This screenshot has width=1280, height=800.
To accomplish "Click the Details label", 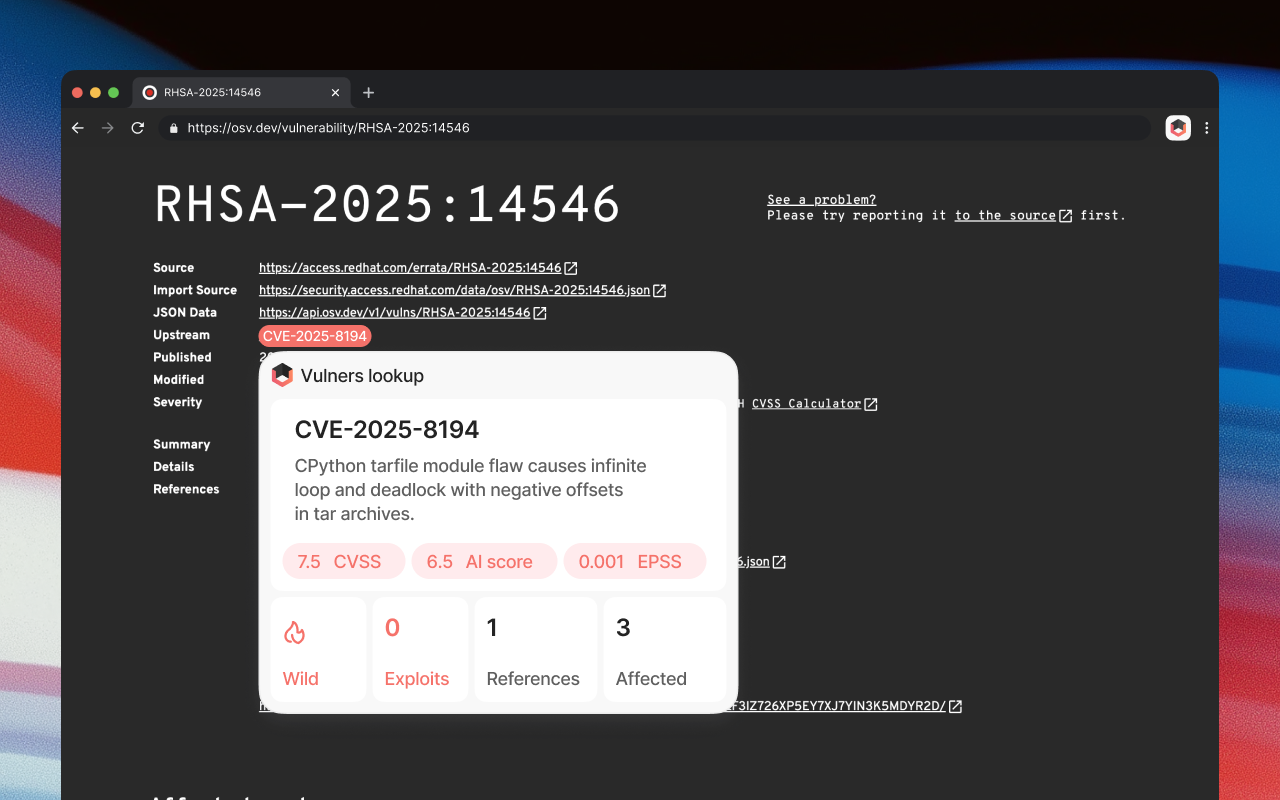I will coord(174,467).
